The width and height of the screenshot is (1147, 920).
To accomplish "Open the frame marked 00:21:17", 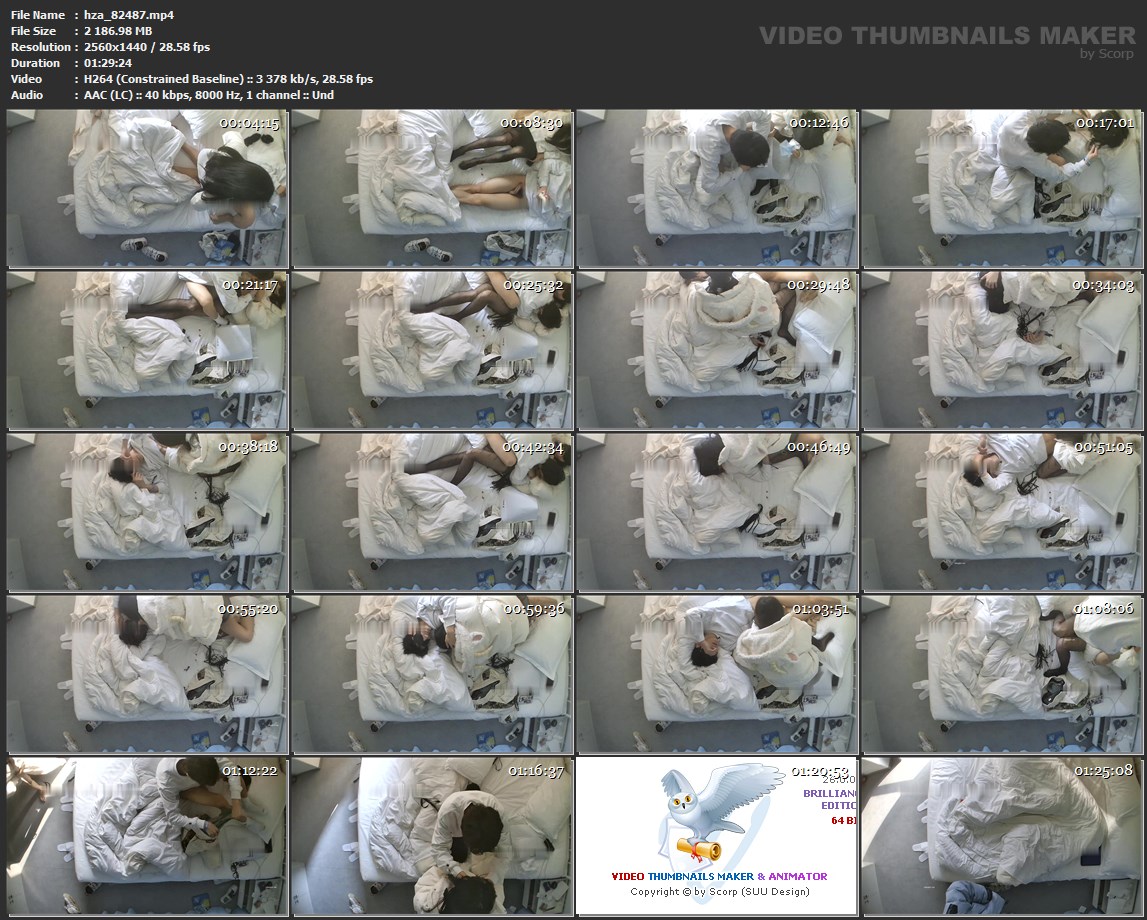I will [x=148, y=350].
